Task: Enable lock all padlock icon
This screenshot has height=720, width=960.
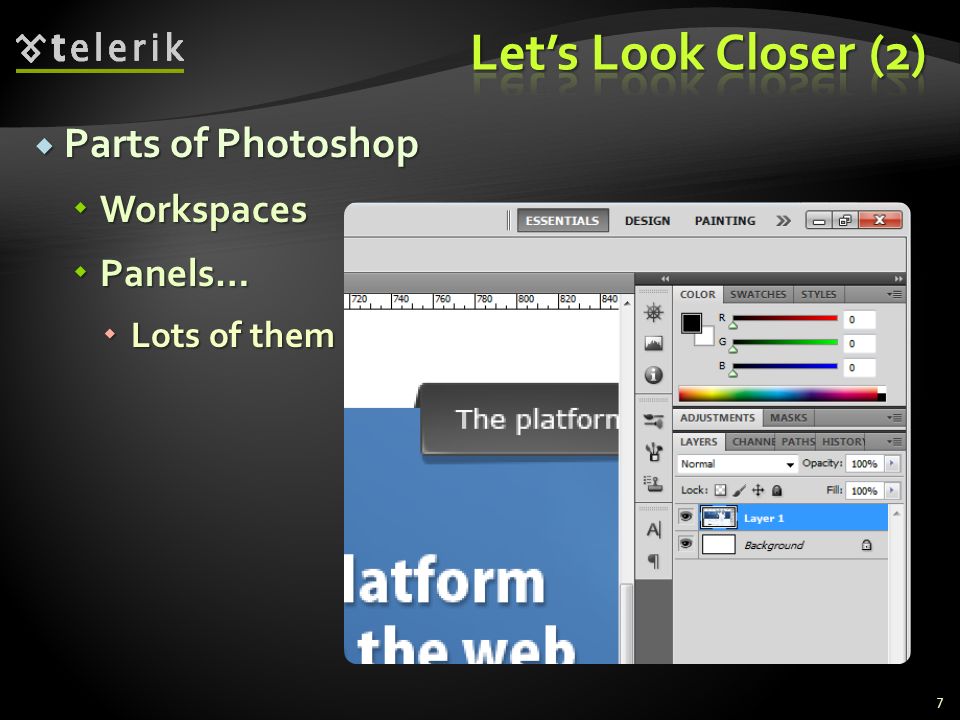Action: (x=776, y=490)
